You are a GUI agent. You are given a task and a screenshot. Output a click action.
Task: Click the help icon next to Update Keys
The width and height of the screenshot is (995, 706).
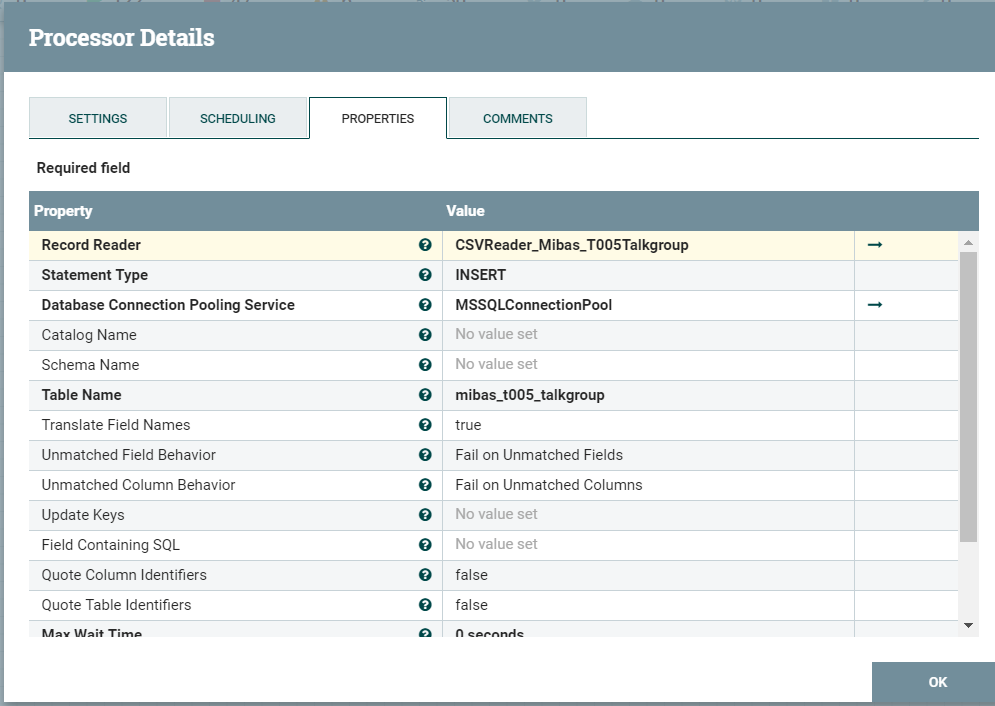pyautogui.click(x=425, y=514)
